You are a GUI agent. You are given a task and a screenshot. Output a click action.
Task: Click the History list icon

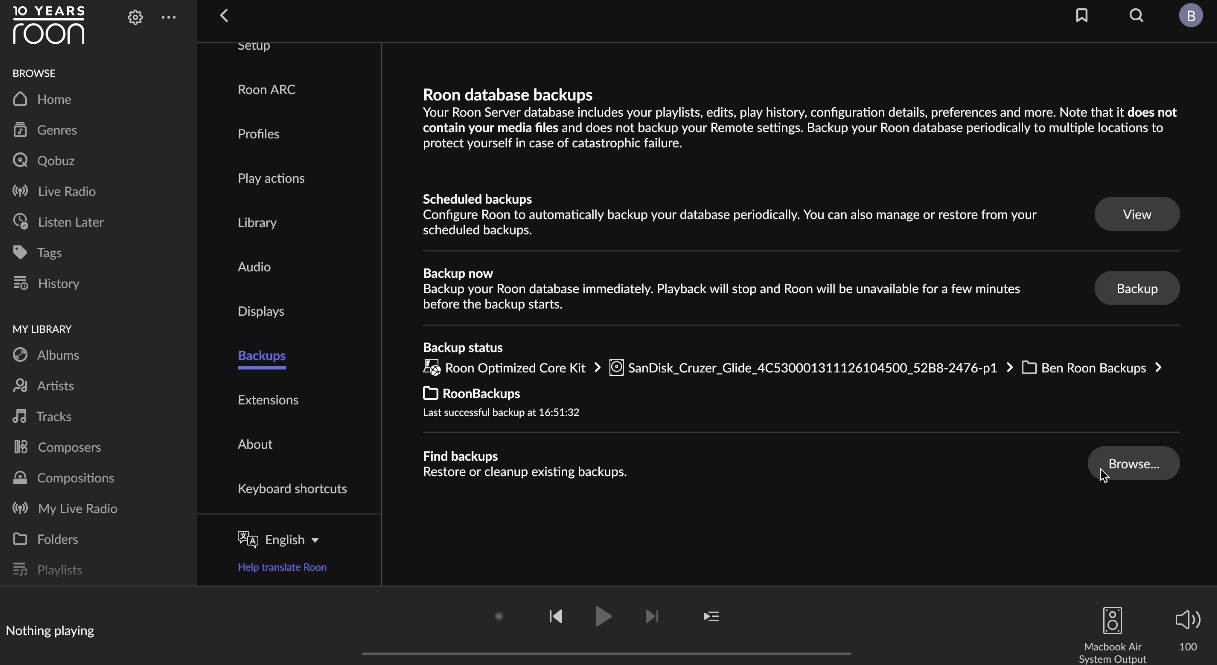tap(20, 283)
